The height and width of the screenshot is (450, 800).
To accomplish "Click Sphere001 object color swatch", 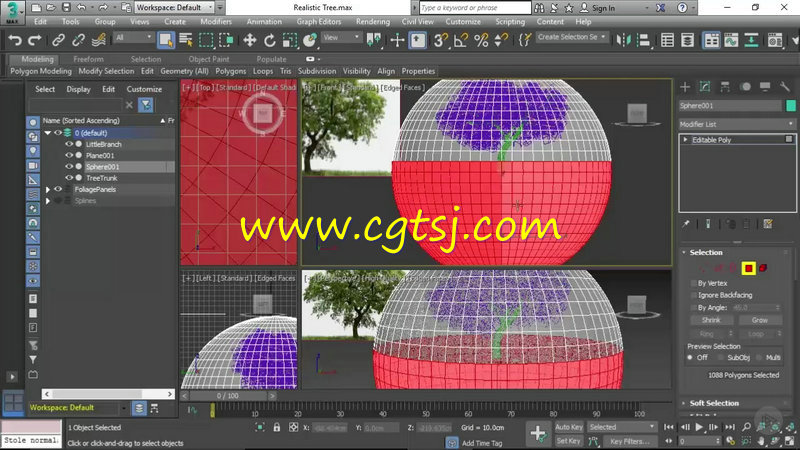I will 790,106.
